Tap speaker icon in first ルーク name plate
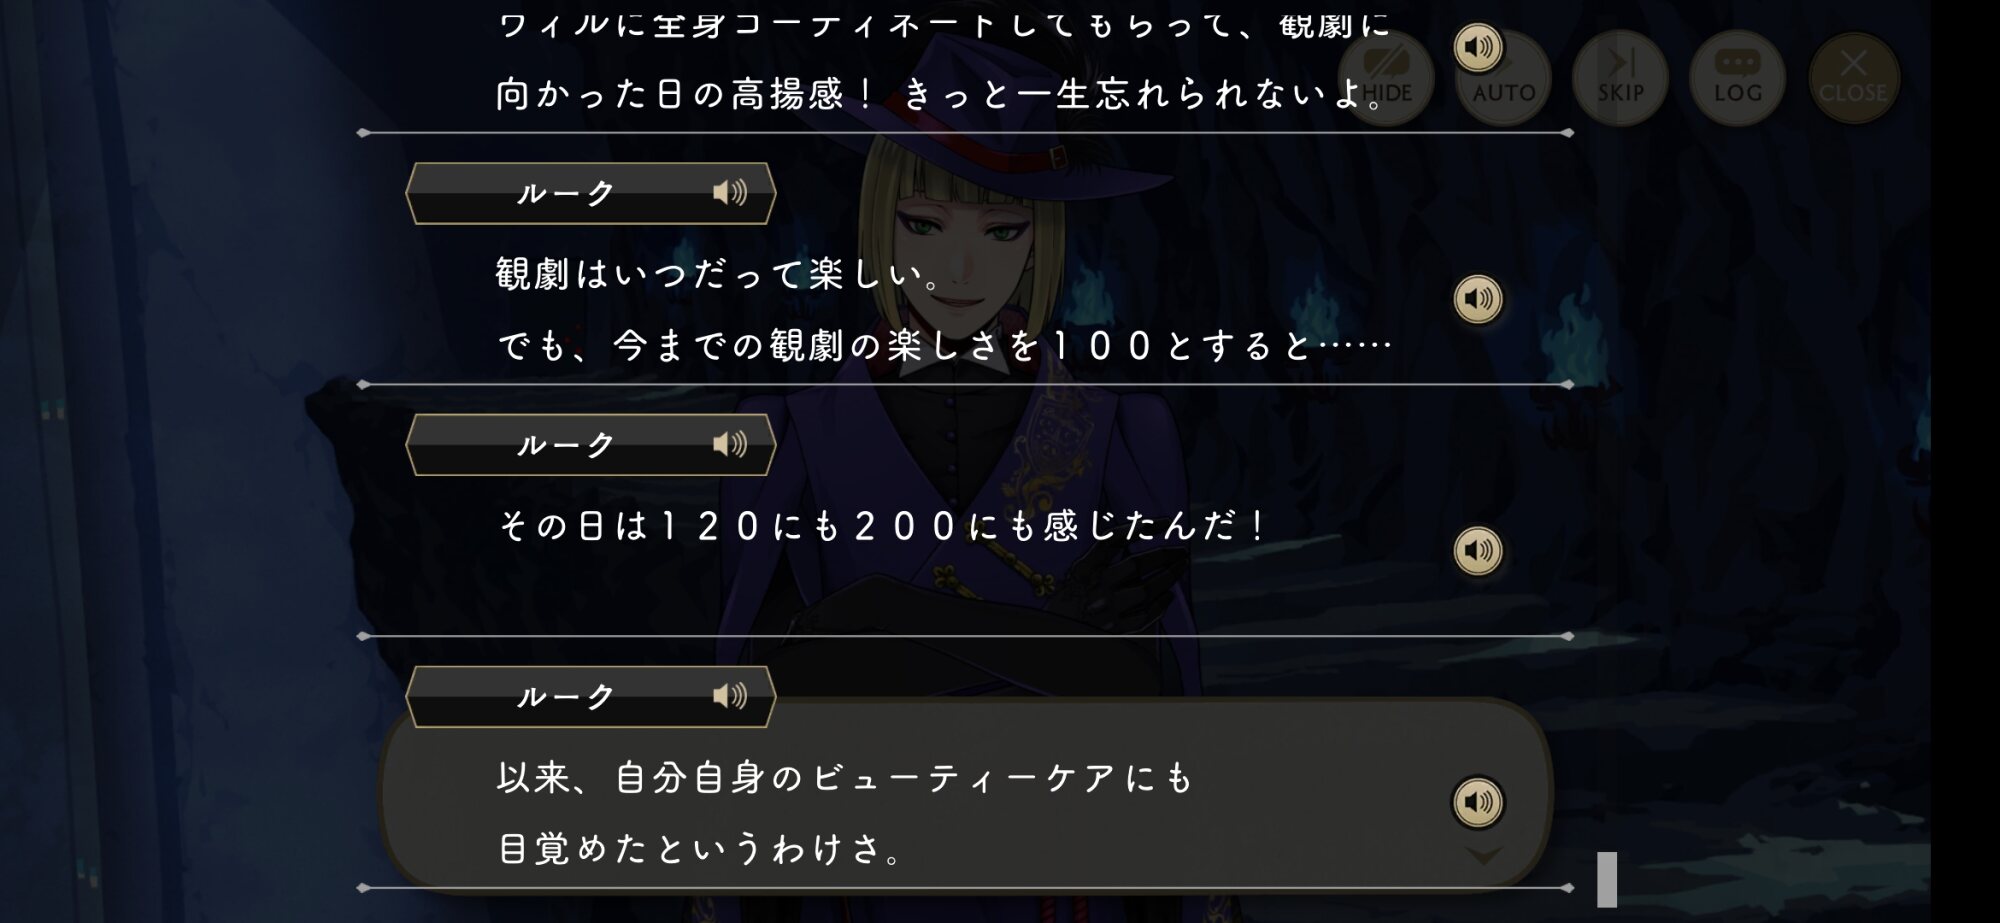The height and width of the screenshot is (923, 2000). 730,192
